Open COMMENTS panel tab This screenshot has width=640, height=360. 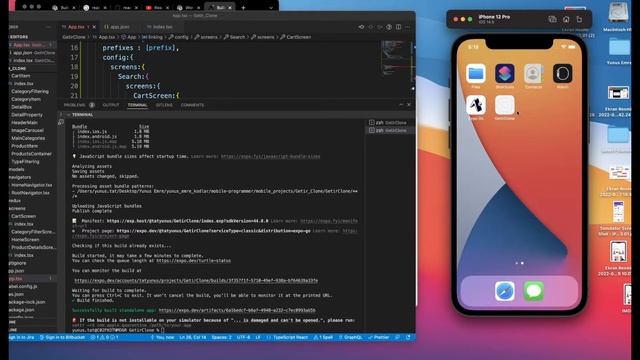pos(192,105)
